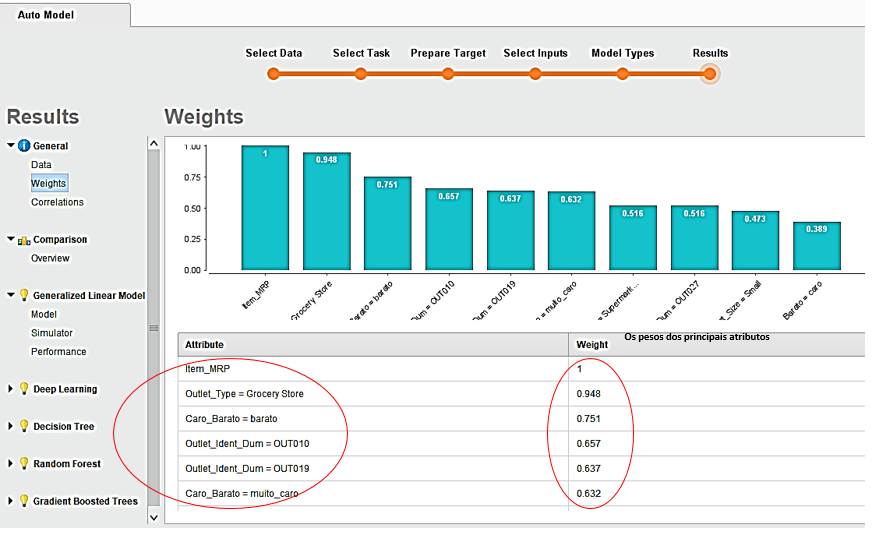The height and width of the screenshot is (540, 874).
Task: Click the General info icon
Action: [x=24, y=145]
